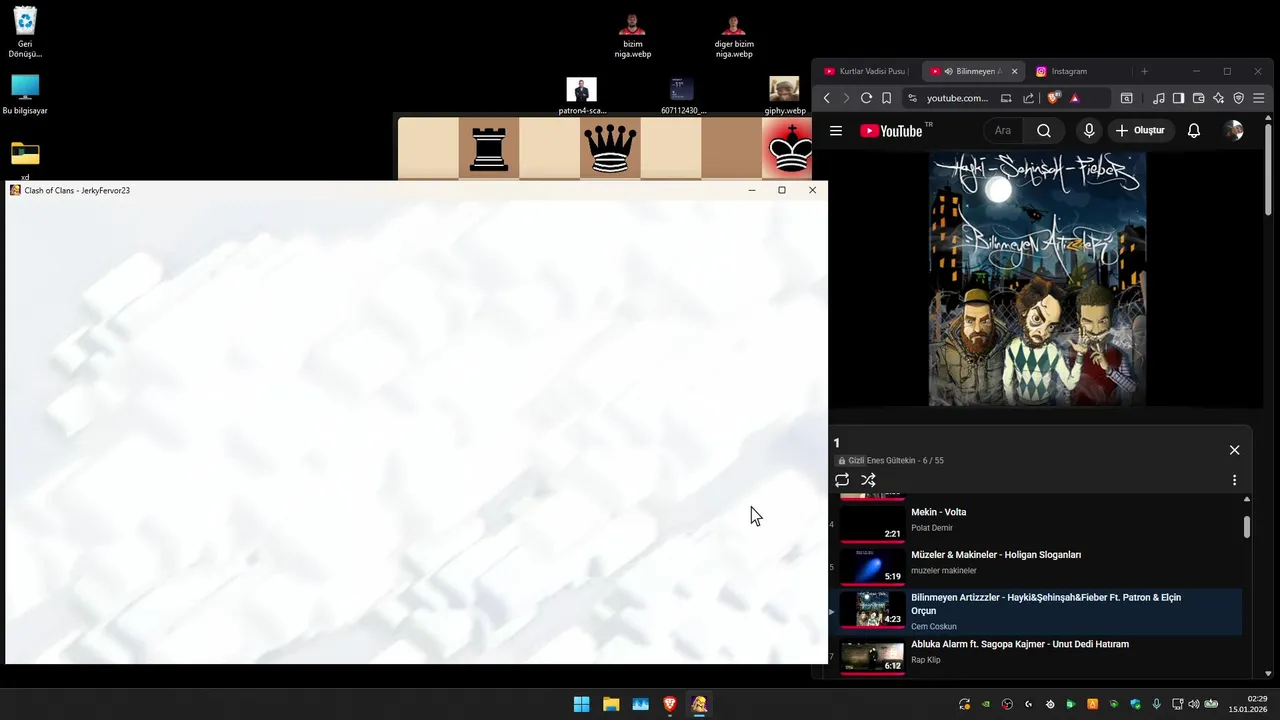1280x720 pixels.
Task: Select patron4-sca desktop file
Action: pos(582,96)
